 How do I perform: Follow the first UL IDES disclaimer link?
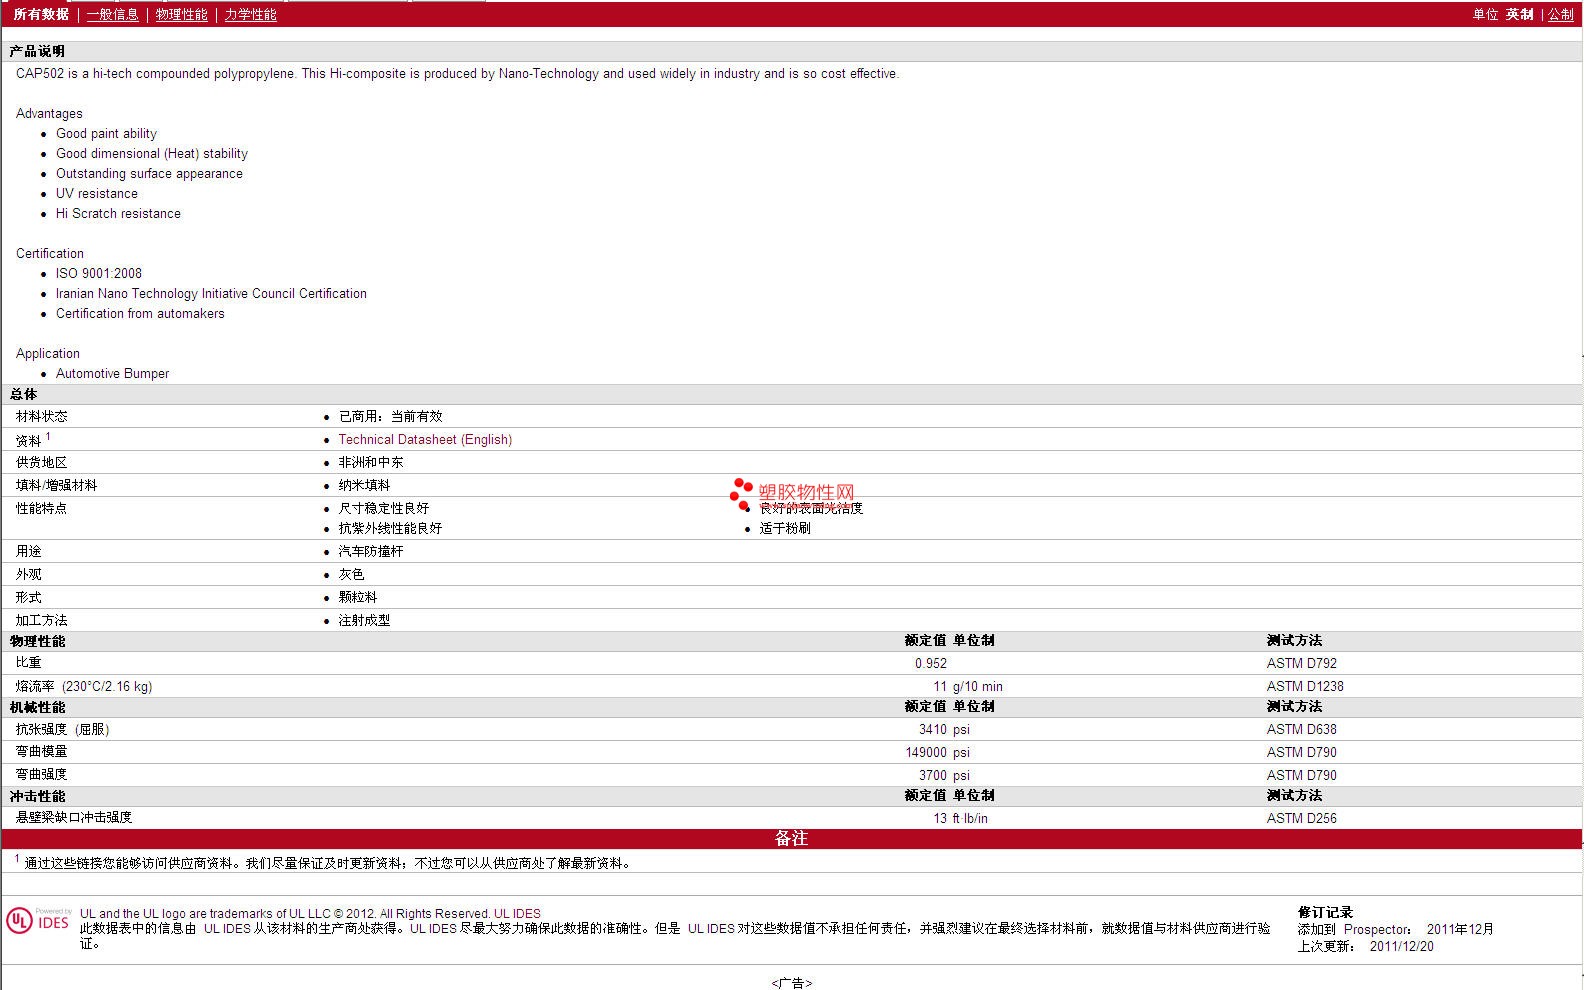pos(228,928)
